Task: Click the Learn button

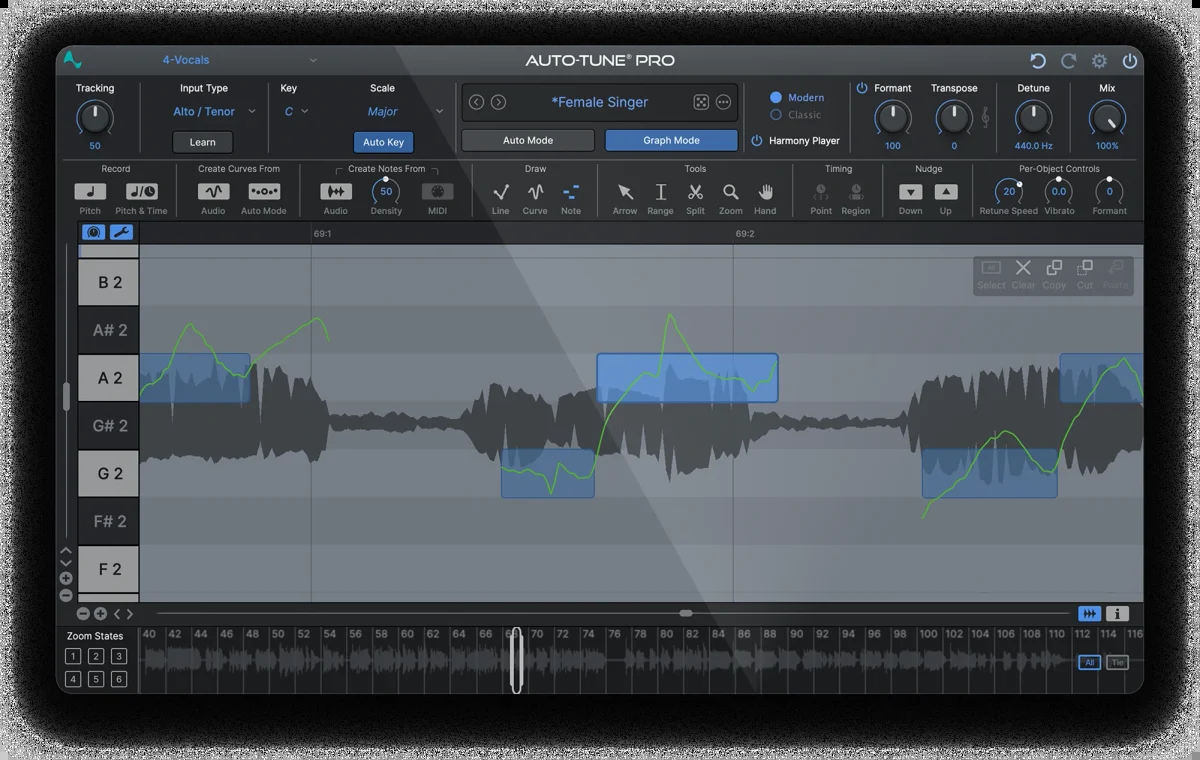Action: pos(203,142)
